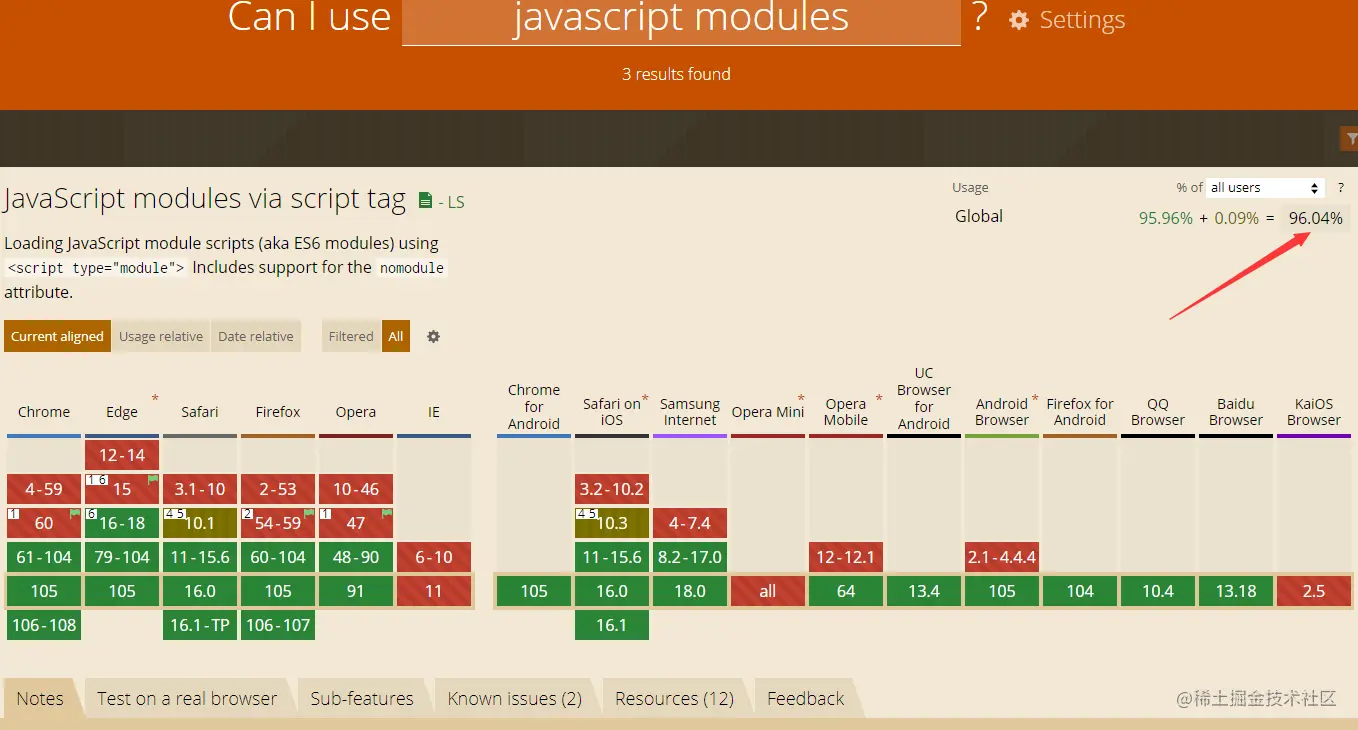1358x730 pixels.
Task: Click the Can I use logo text
Action: tap(309, 18)
